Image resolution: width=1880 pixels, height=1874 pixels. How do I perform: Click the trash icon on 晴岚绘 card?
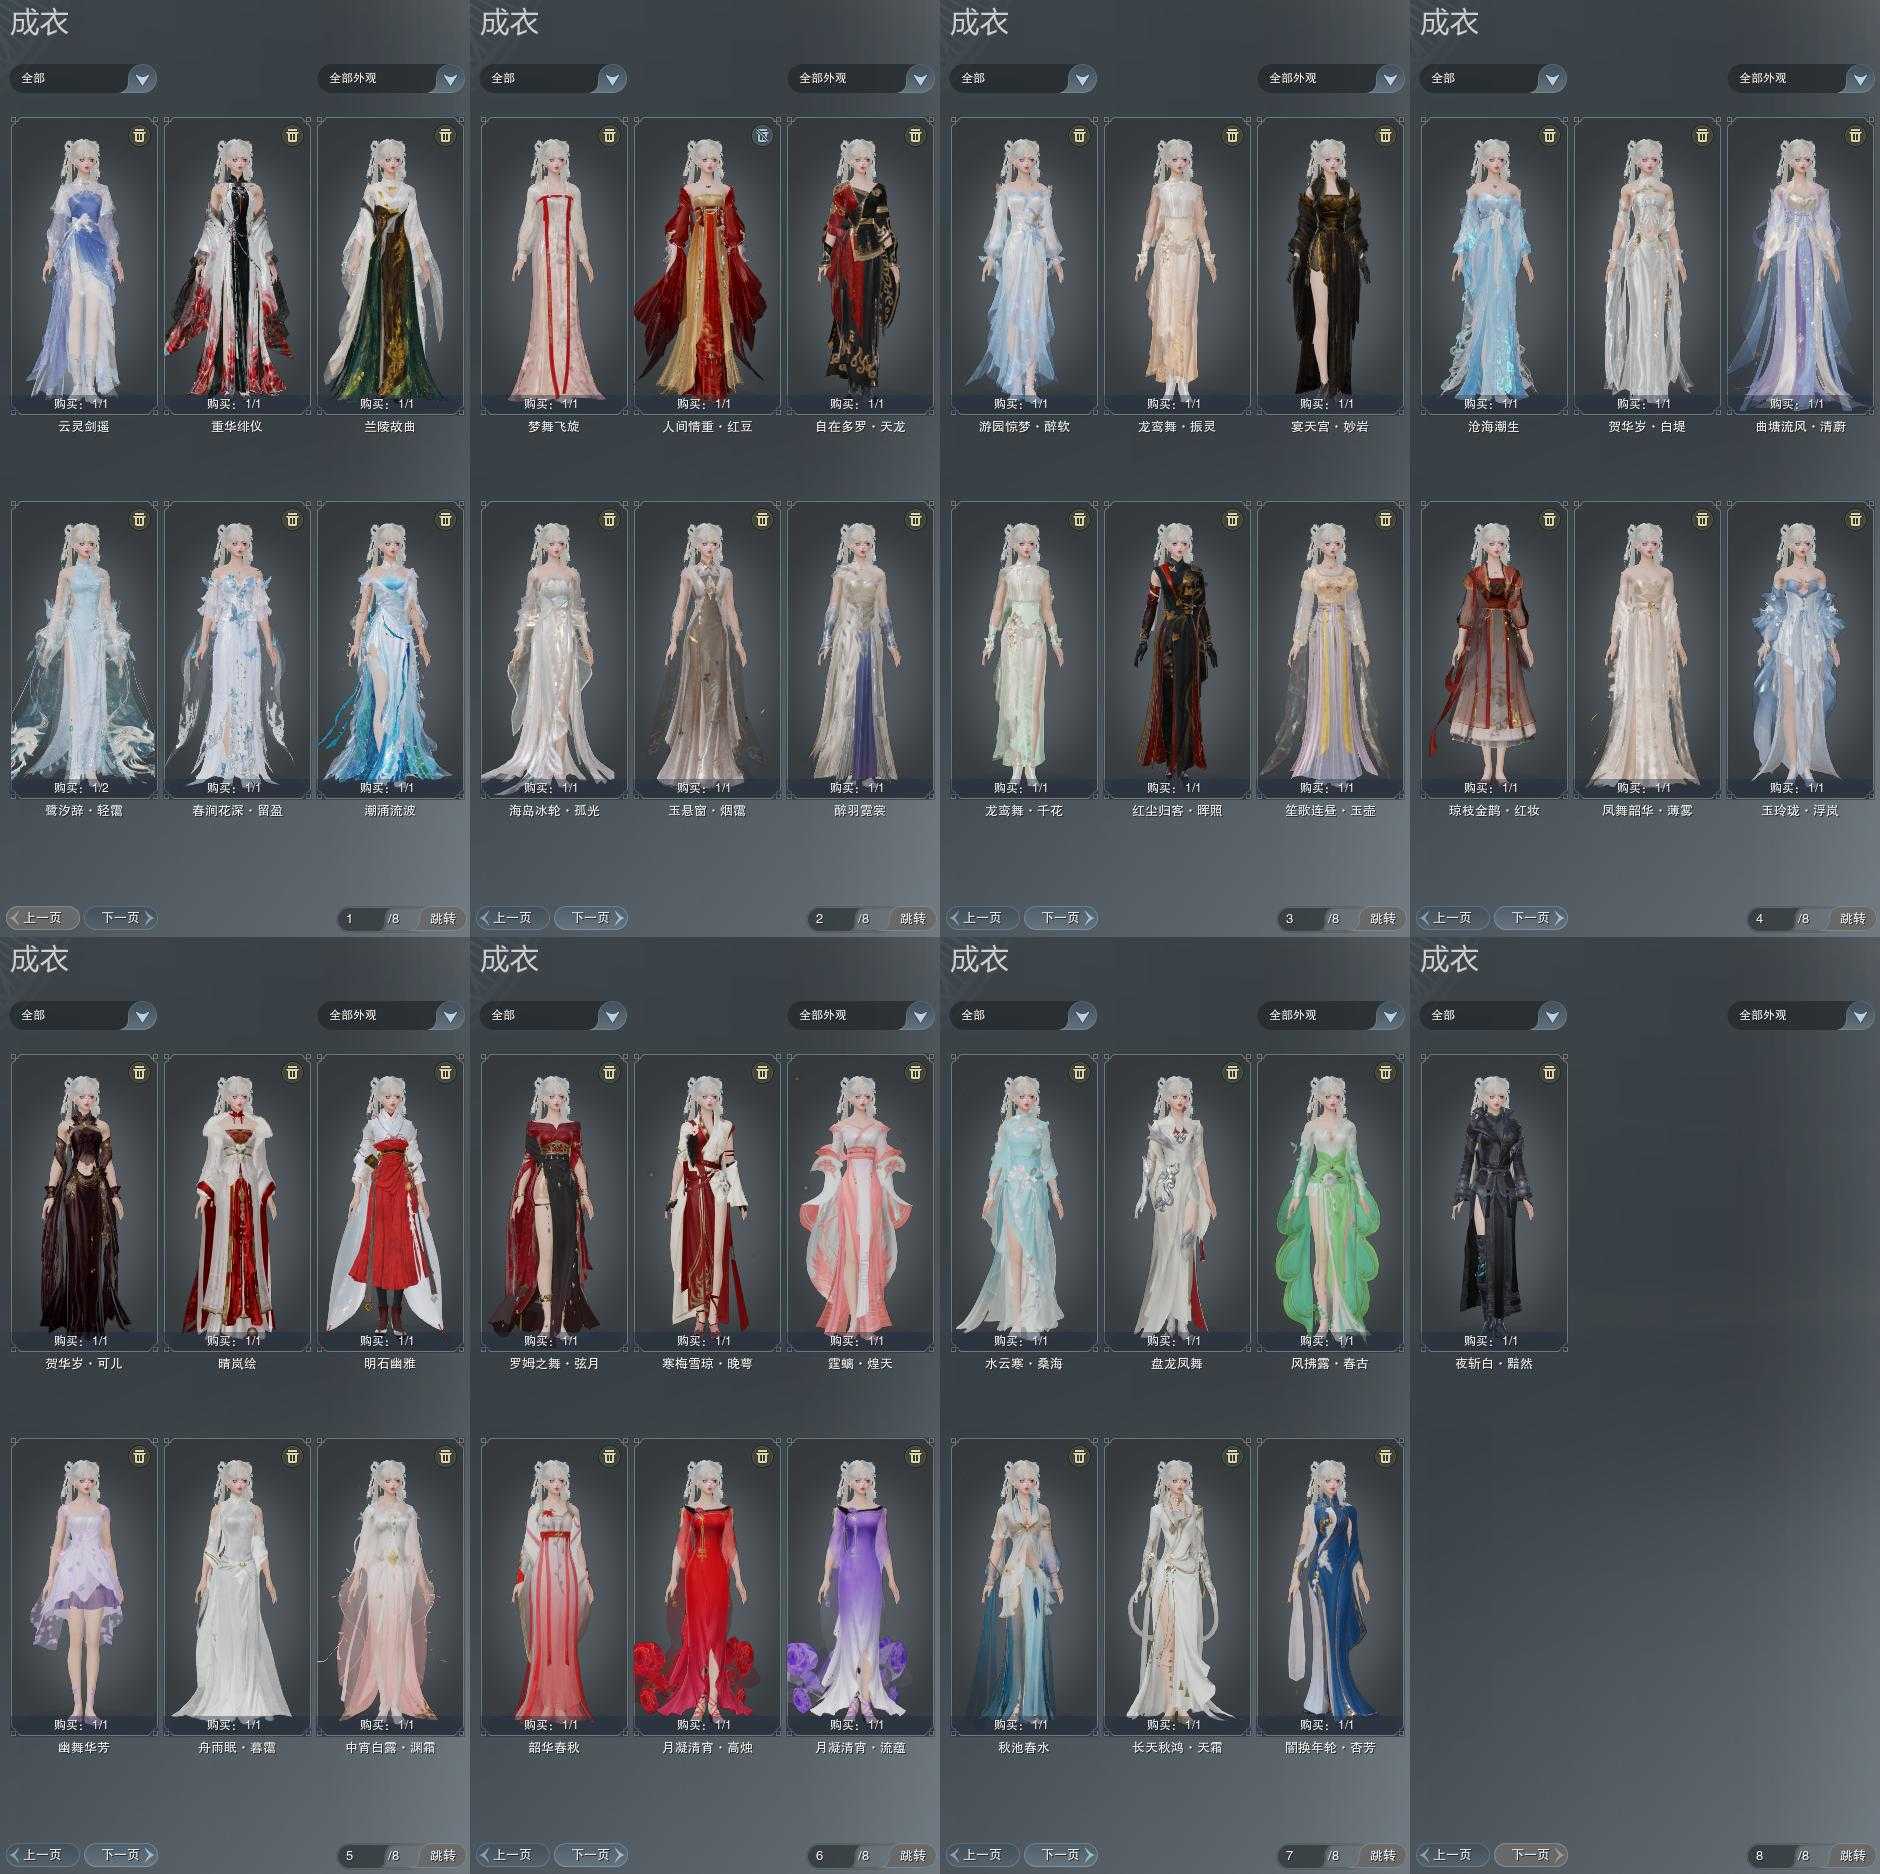click(292, 1072)
